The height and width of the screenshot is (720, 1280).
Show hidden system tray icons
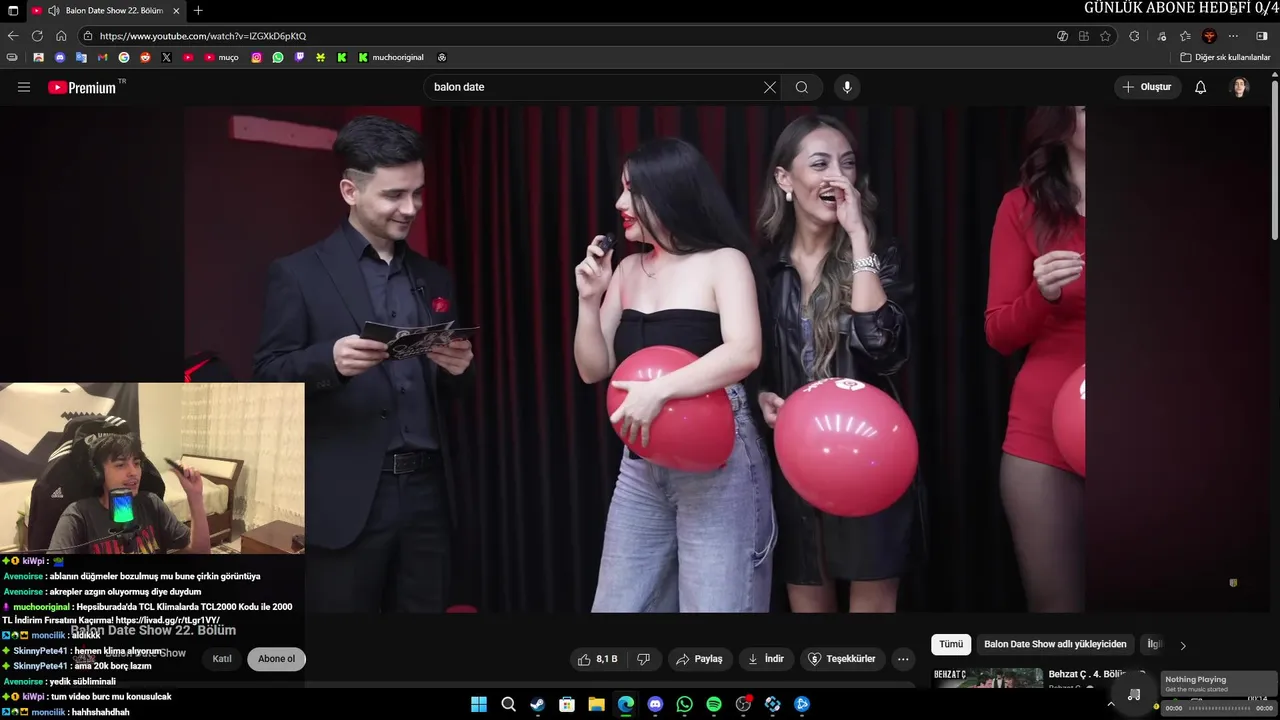coord(1110,704)
